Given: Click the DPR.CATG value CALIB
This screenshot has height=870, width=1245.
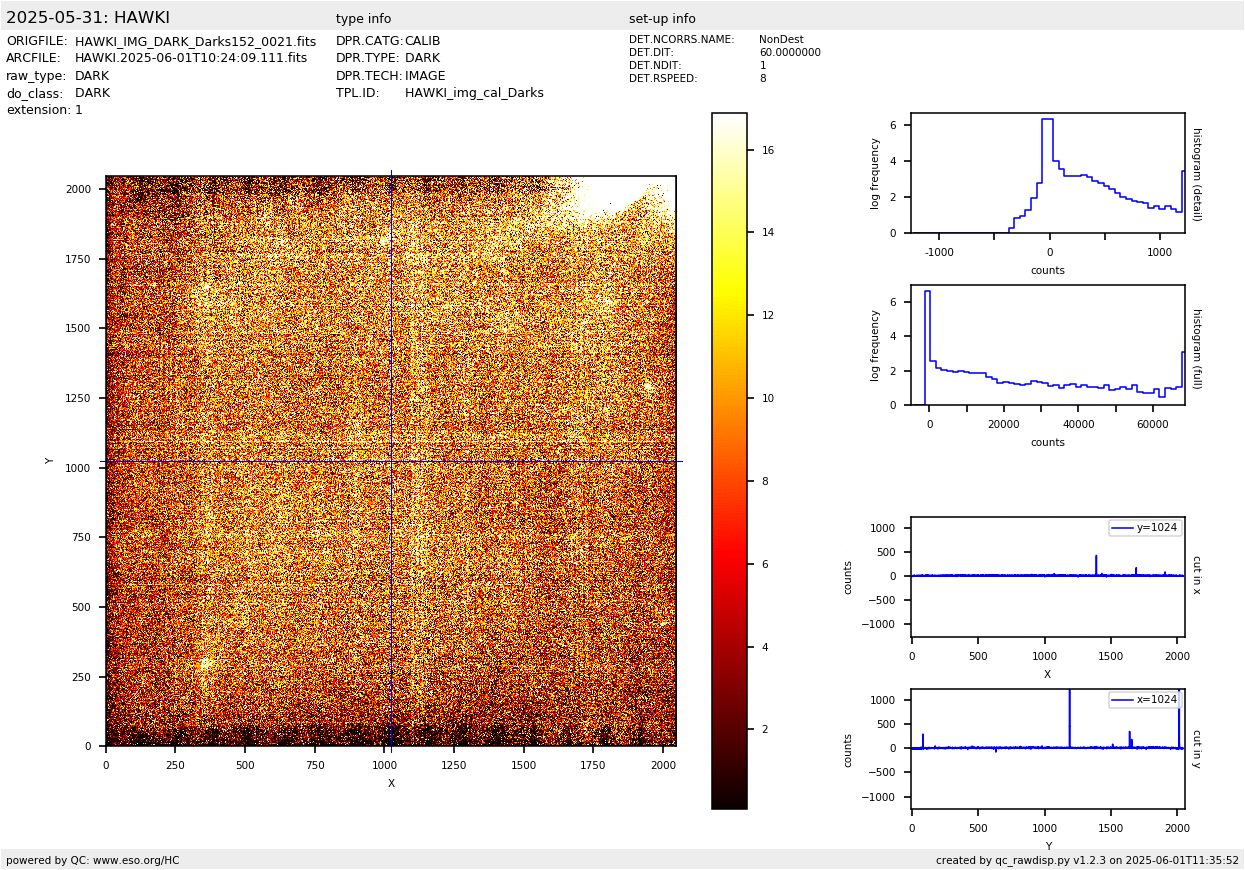Looking at the screenshot, I should tap(422, 42).
